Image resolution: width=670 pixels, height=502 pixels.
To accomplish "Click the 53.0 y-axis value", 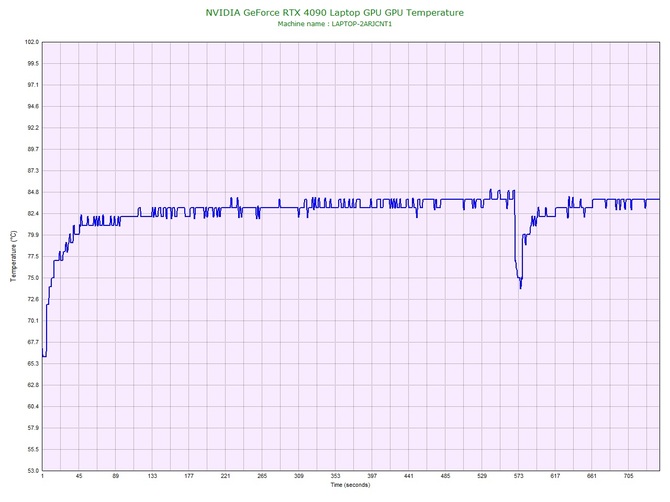I will pos(33,471).
